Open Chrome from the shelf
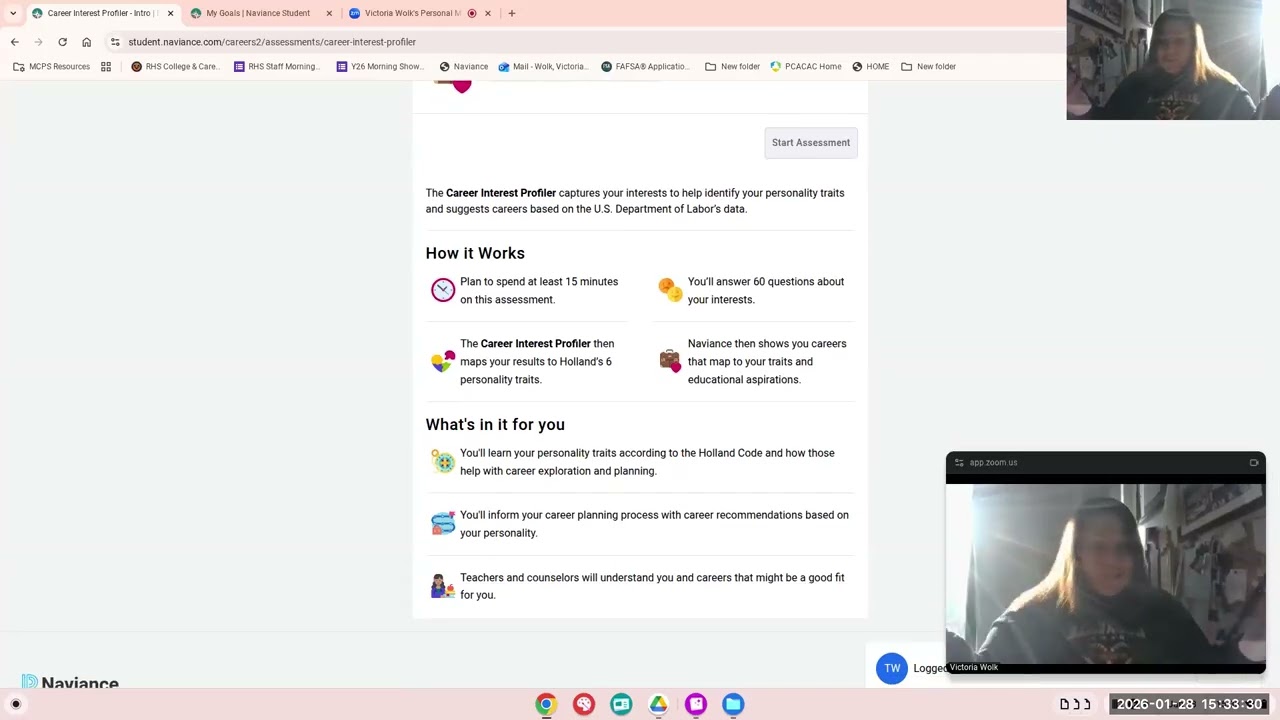 [x=546, y=704]
